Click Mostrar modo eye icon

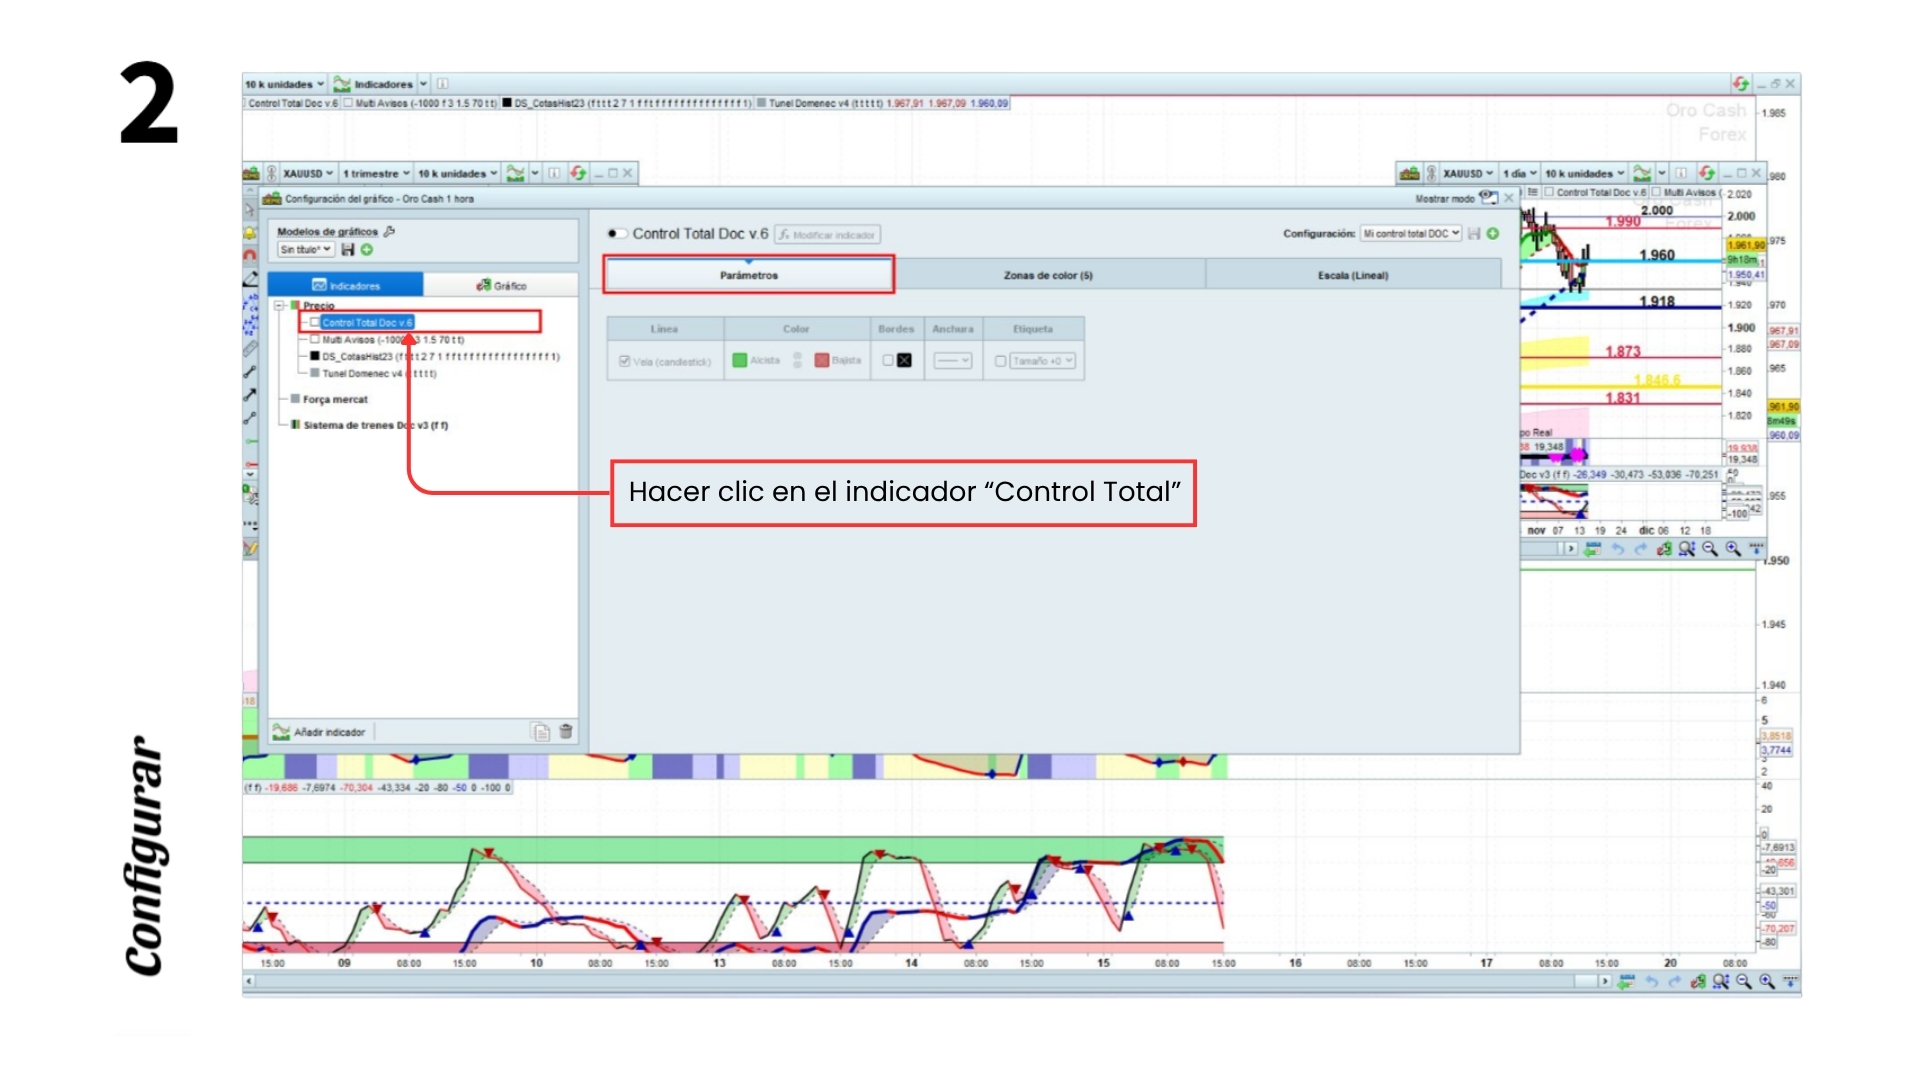click(1488, 198)
